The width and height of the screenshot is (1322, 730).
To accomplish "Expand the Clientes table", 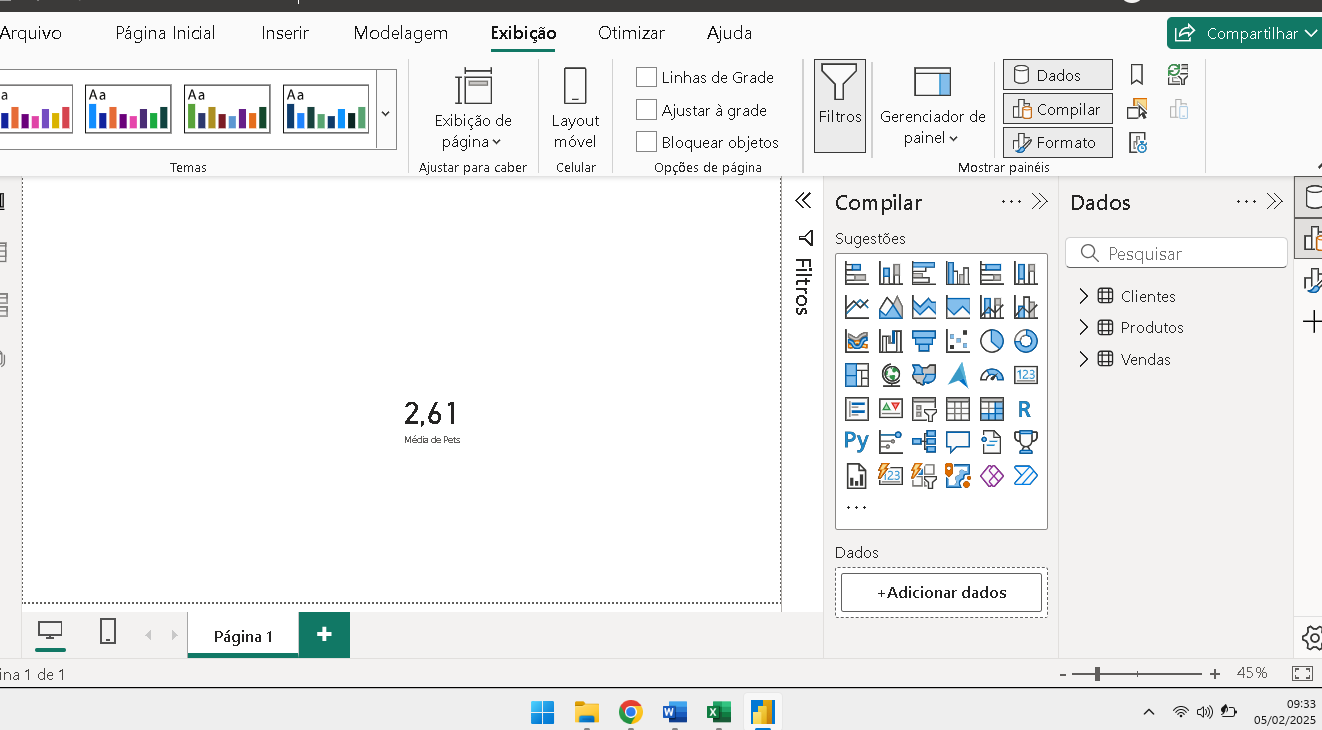I will [x=1083, y=296].
